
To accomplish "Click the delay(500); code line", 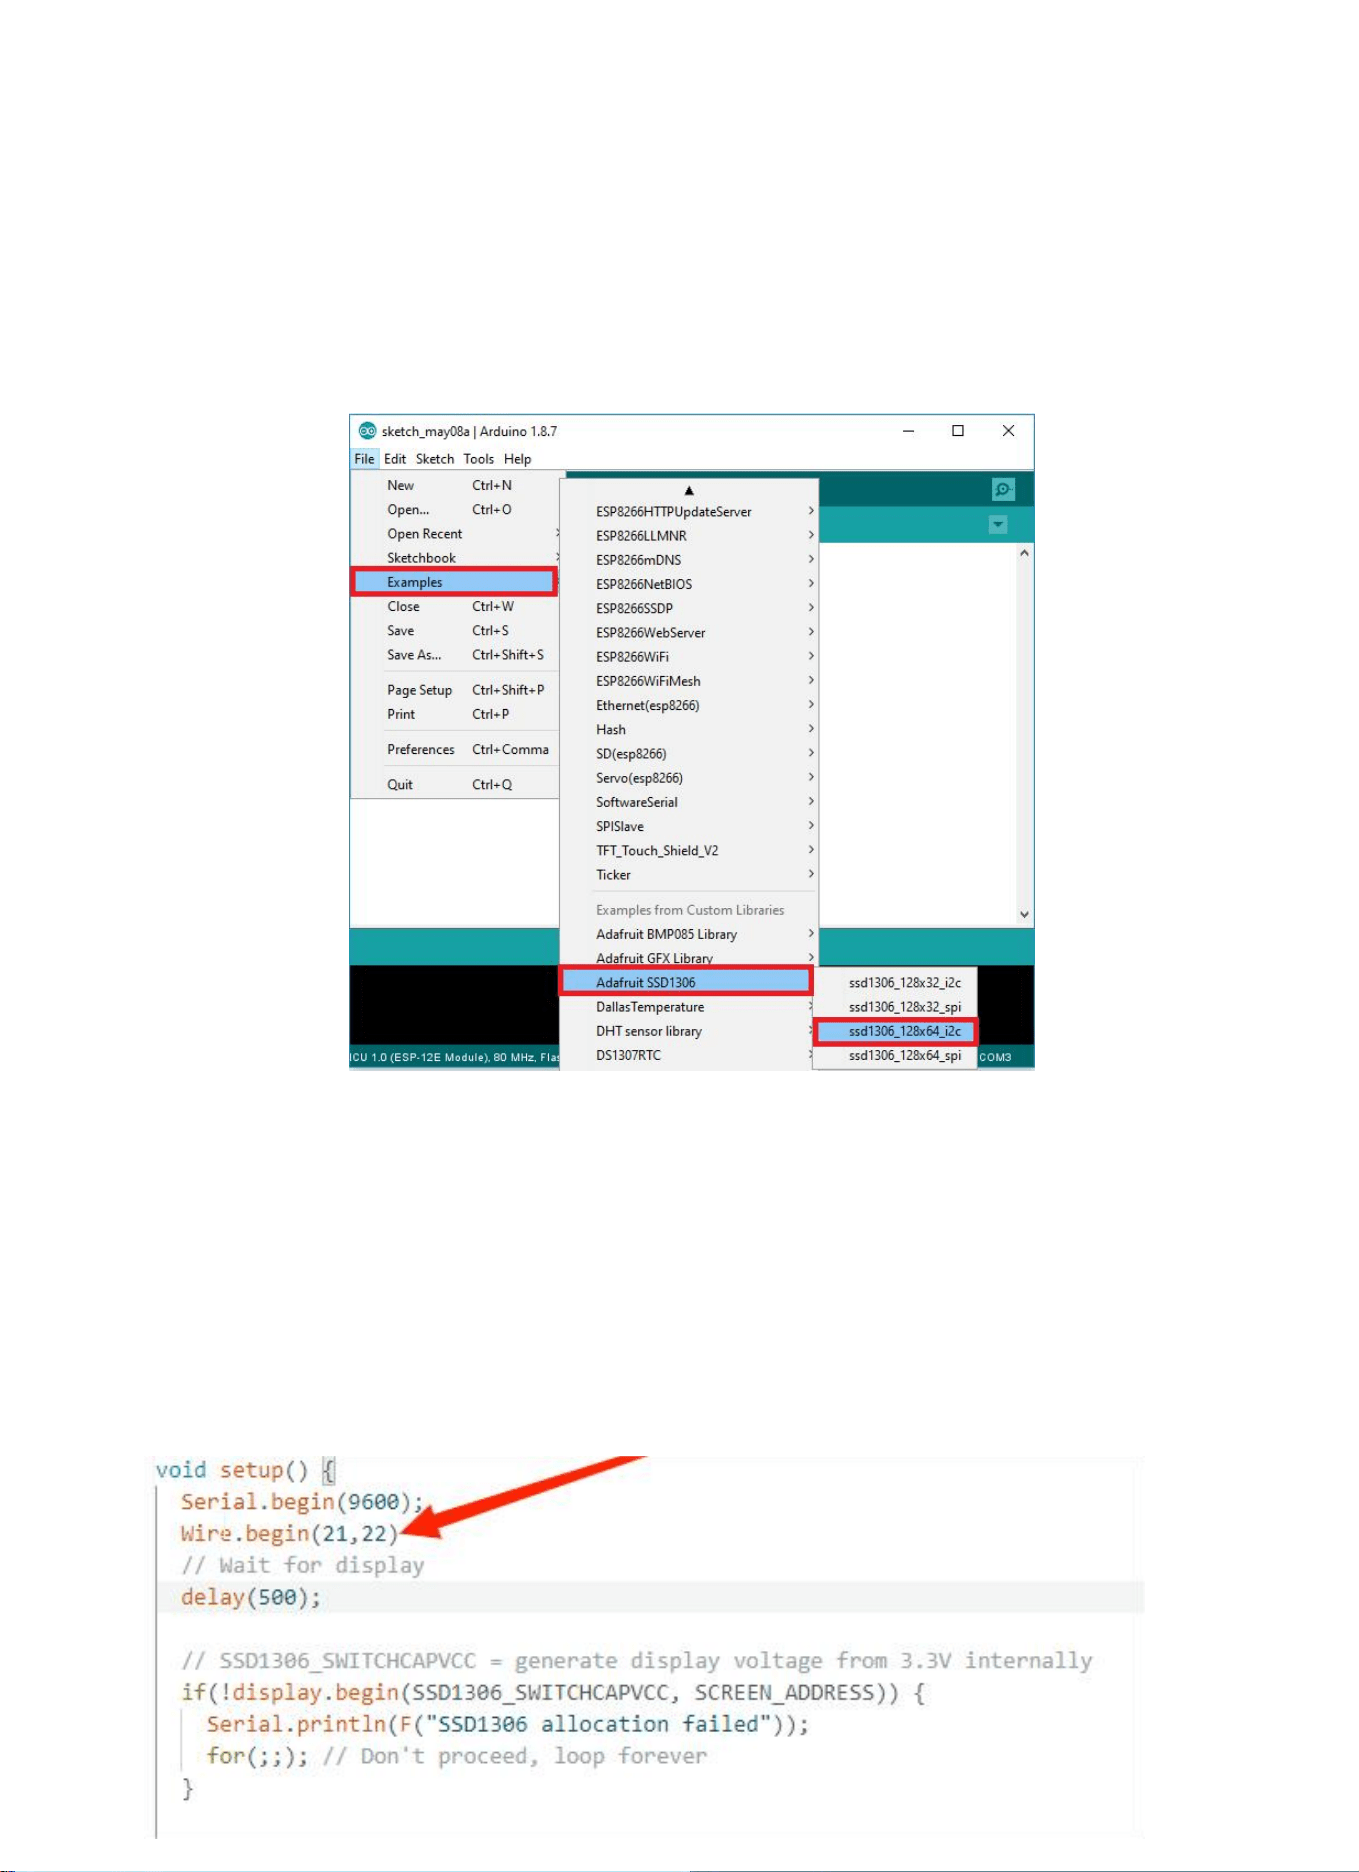I will point(250,1597).
